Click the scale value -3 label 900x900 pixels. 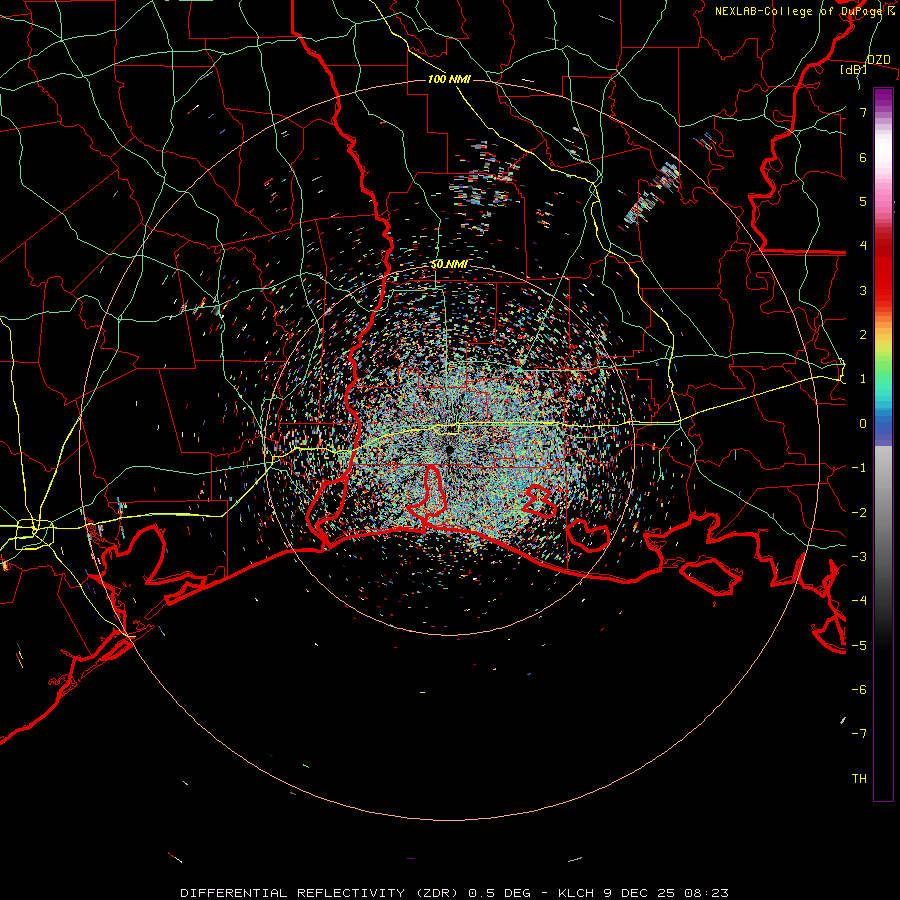pyautogui.click(x=859, y=557)
